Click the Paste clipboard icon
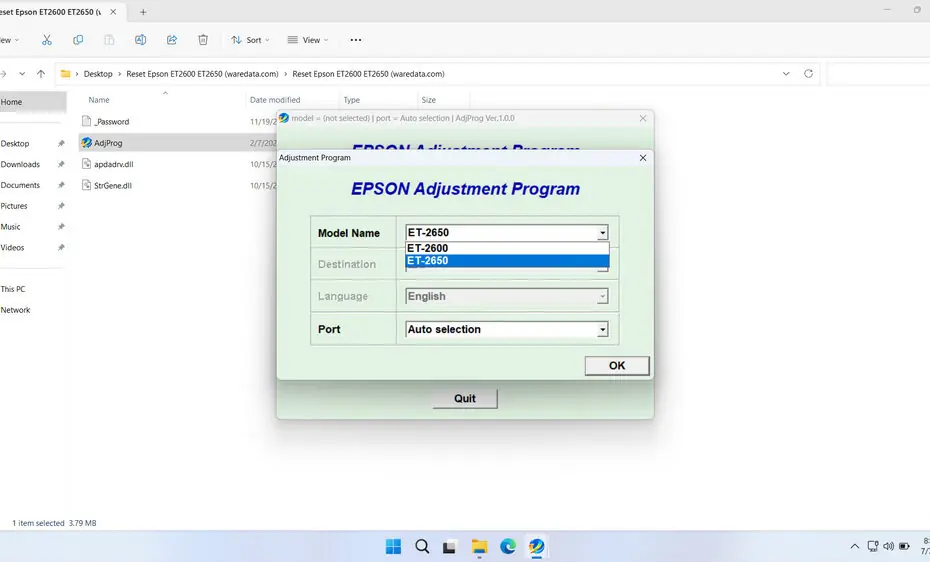 pyautogui.click(x=109, y=40)
